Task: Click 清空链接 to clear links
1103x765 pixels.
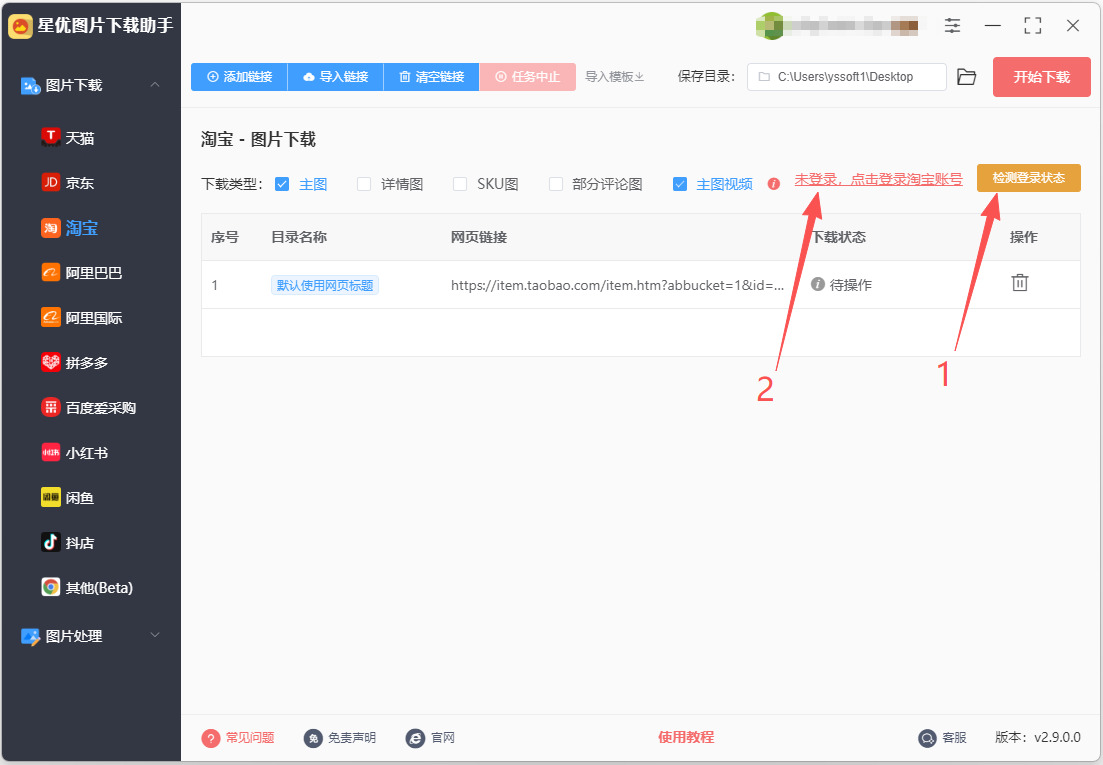Action: [x=431, y=77]
